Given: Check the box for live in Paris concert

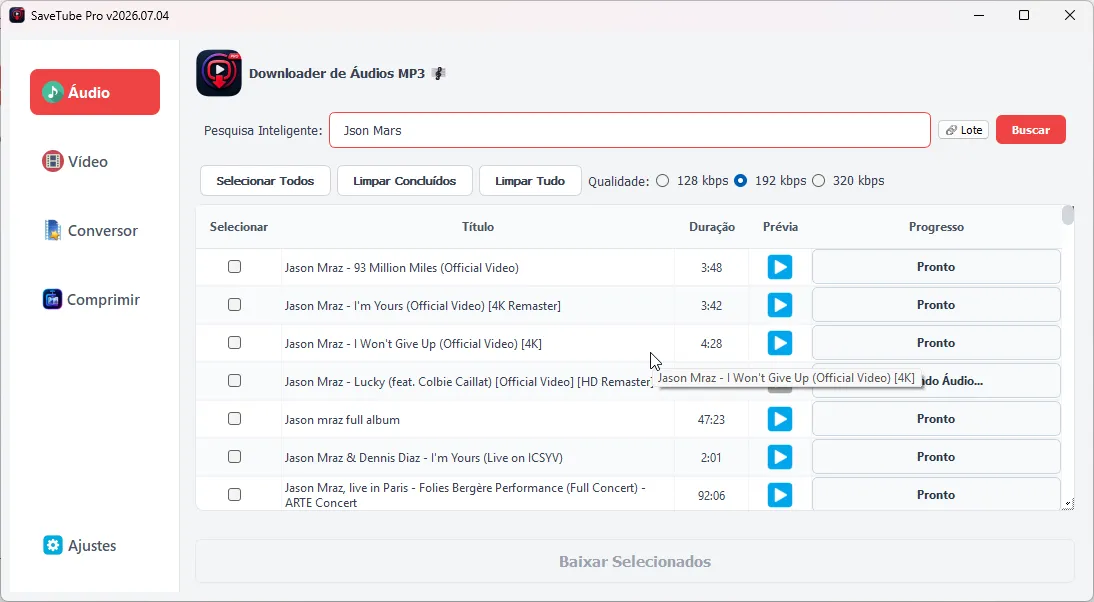Looking at the screenshot, I should pyautogui.click(x=234, y=495).
